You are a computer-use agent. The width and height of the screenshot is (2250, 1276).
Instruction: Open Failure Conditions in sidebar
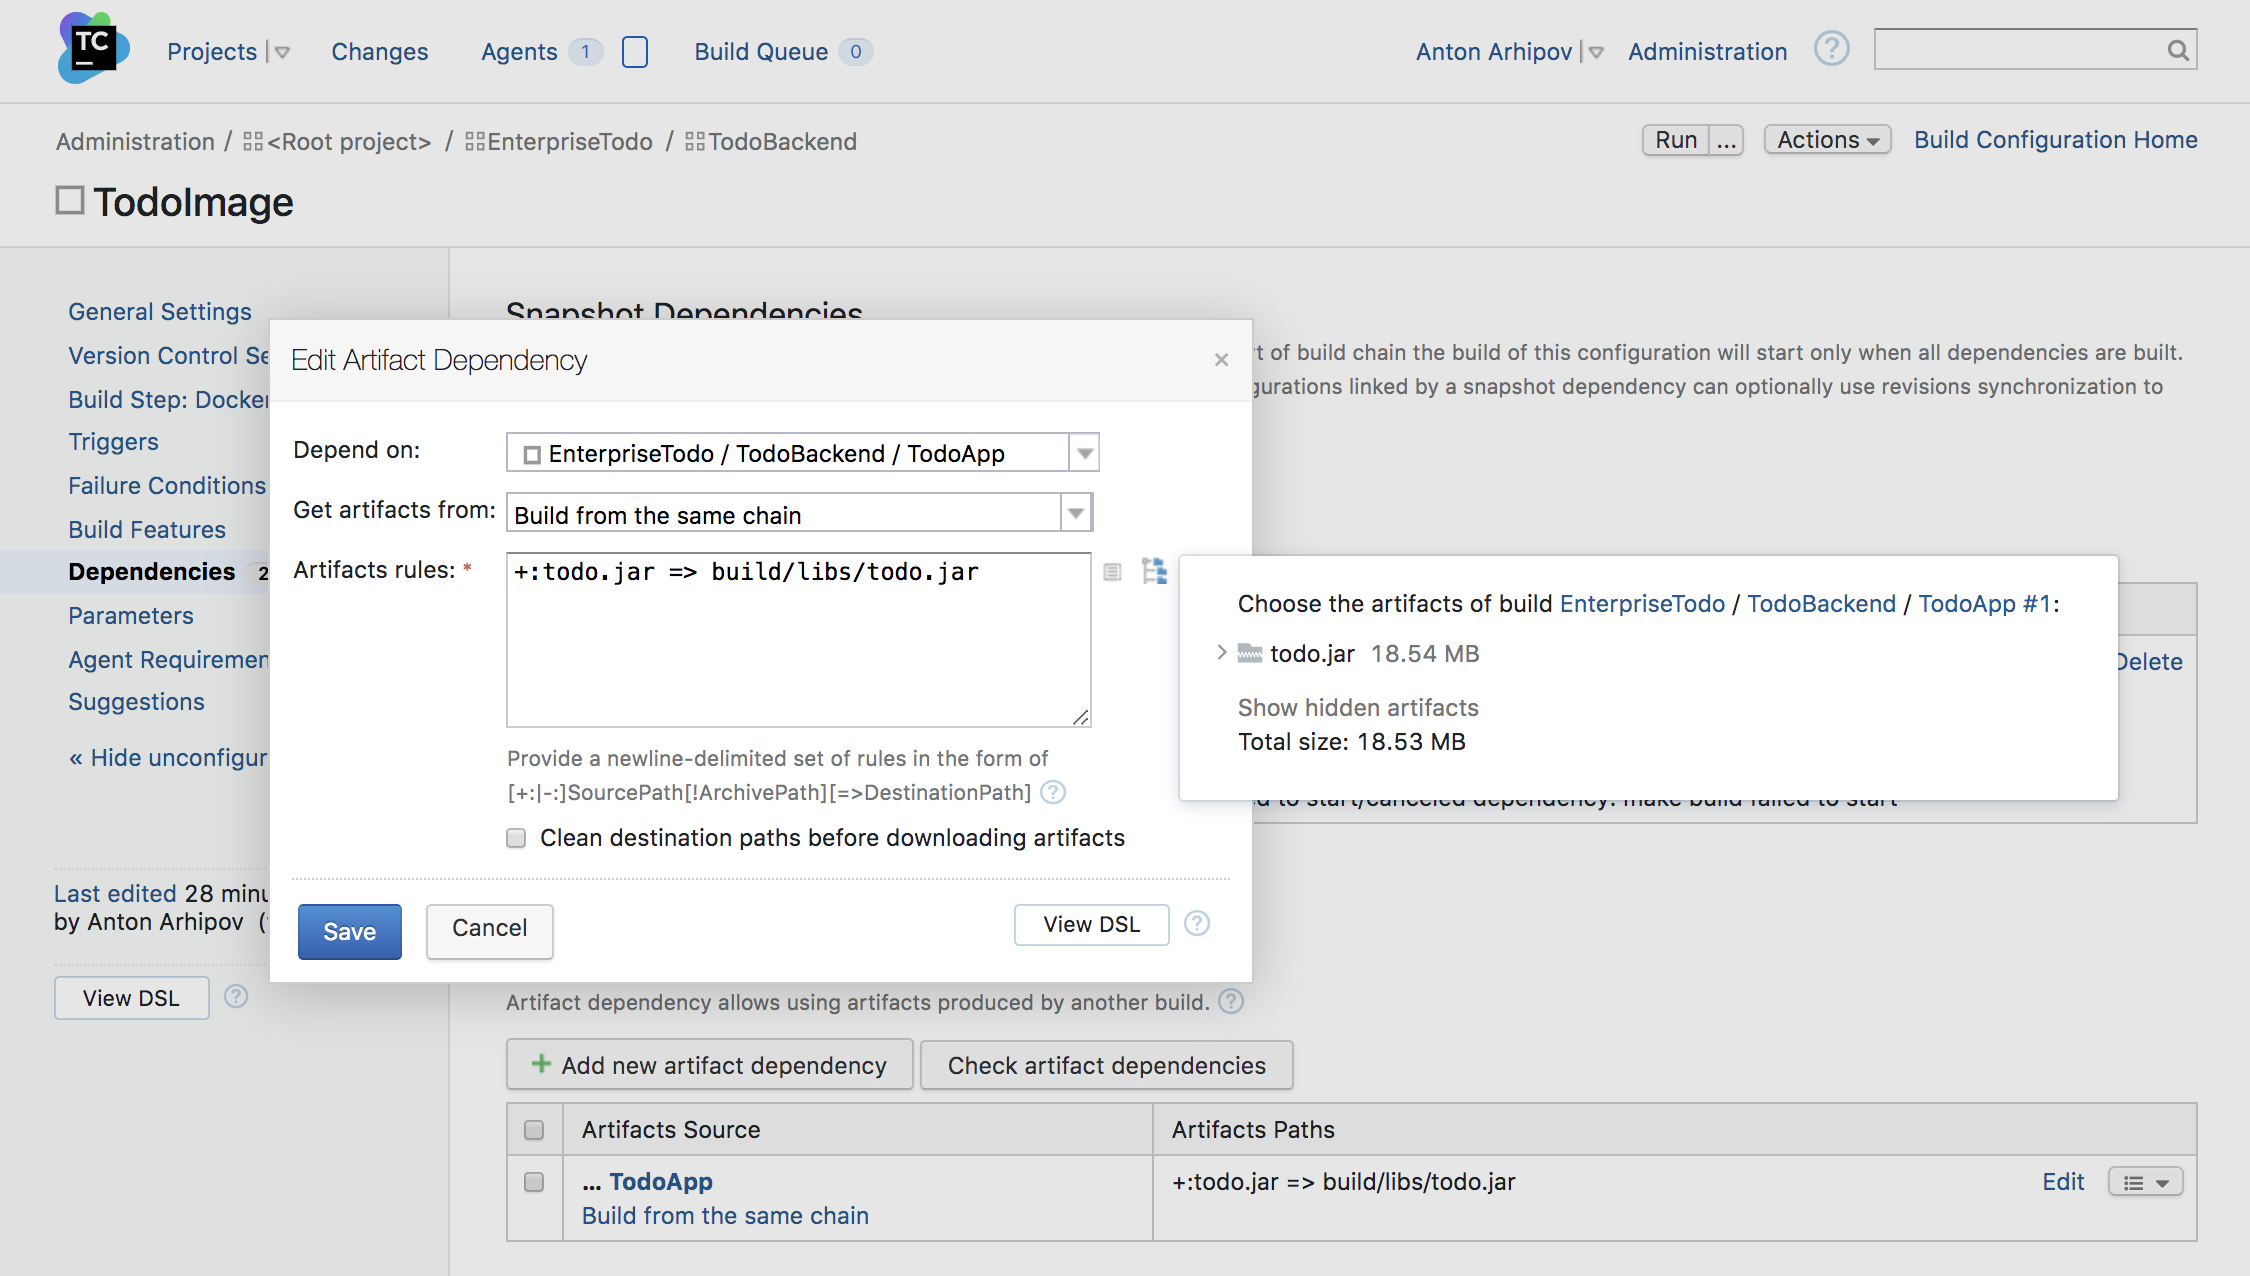167,486
